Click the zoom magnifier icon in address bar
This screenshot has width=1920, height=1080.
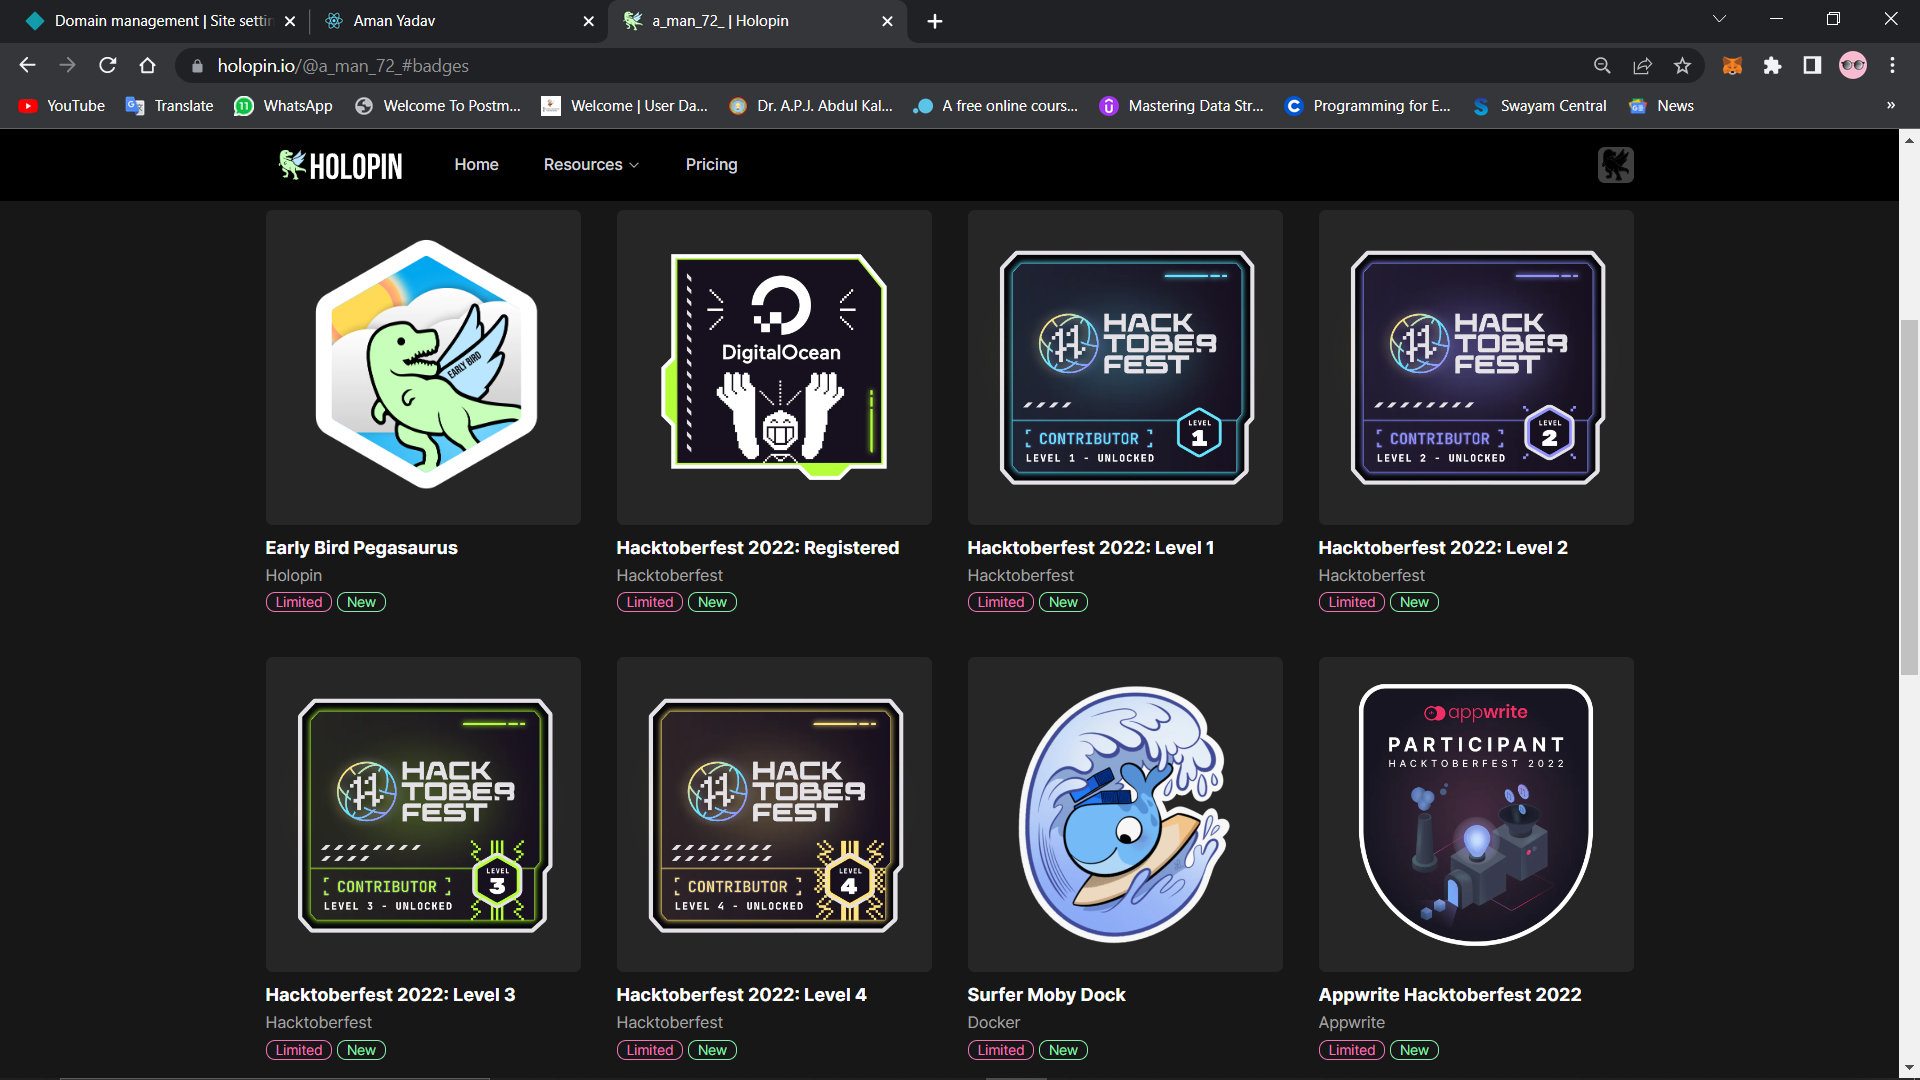pos(1602,66)
